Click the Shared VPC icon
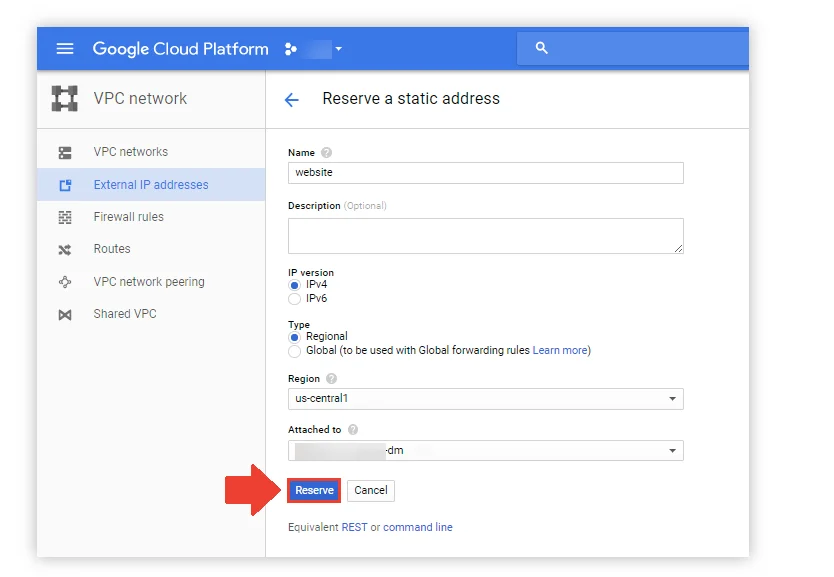This screenshot has height=577, width=834. [65, 313]
